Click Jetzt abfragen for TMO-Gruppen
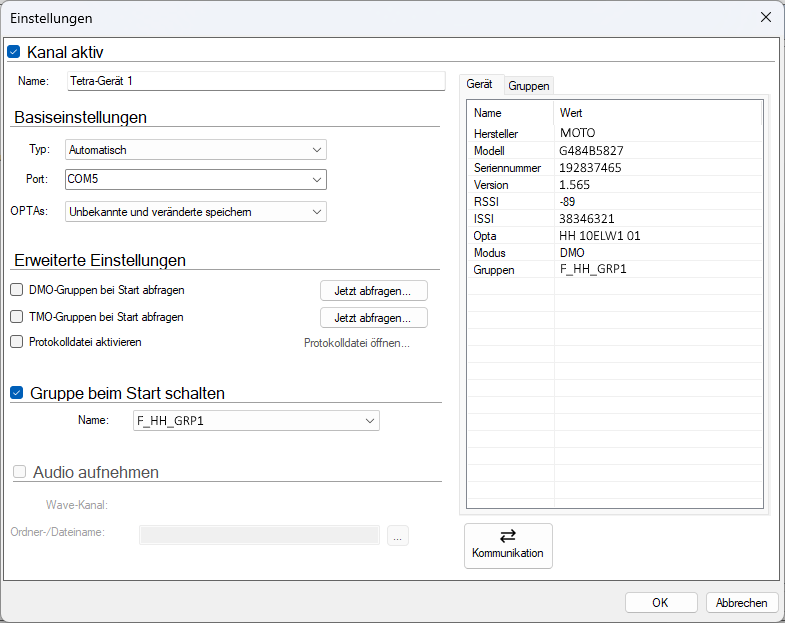785x623 pixels. click(373, 318)
